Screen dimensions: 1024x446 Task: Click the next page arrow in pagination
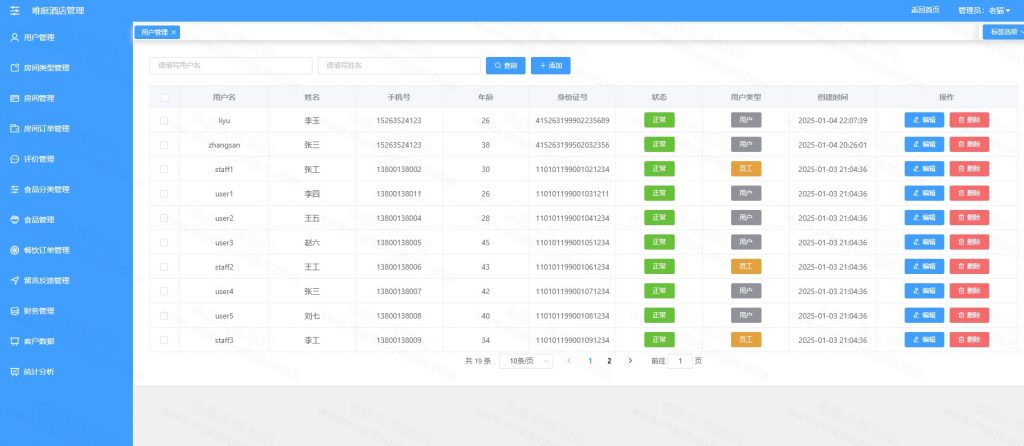(x=630, y=361)
